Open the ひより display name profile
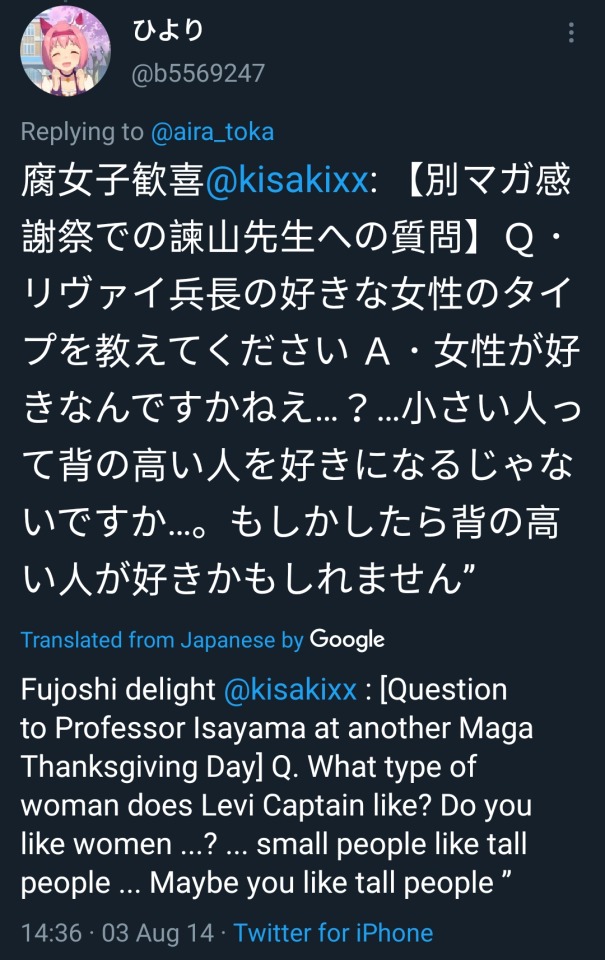 pos(168,30)
